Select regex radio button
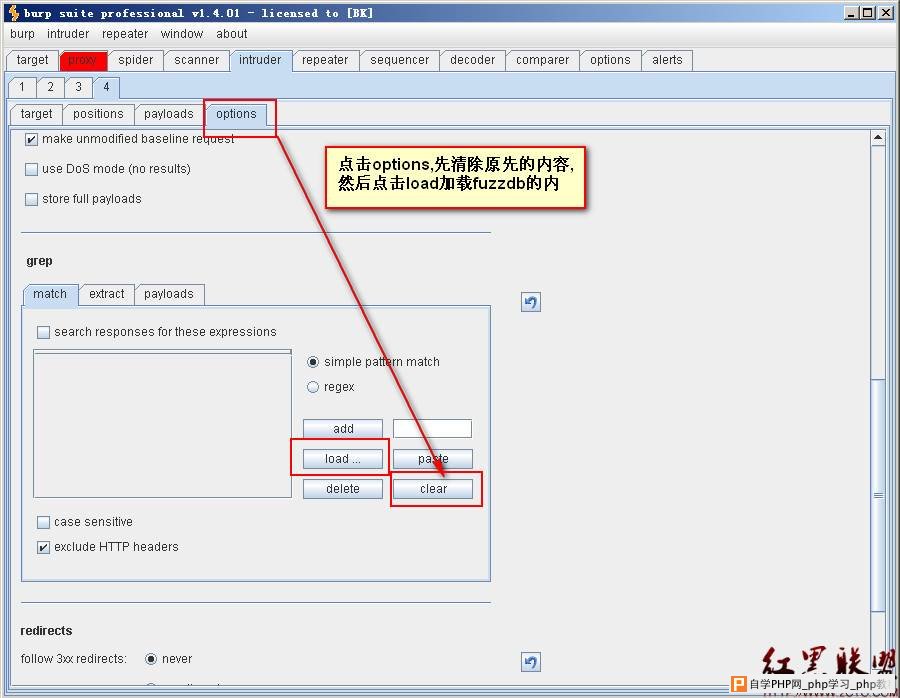 tap(313, 387)
